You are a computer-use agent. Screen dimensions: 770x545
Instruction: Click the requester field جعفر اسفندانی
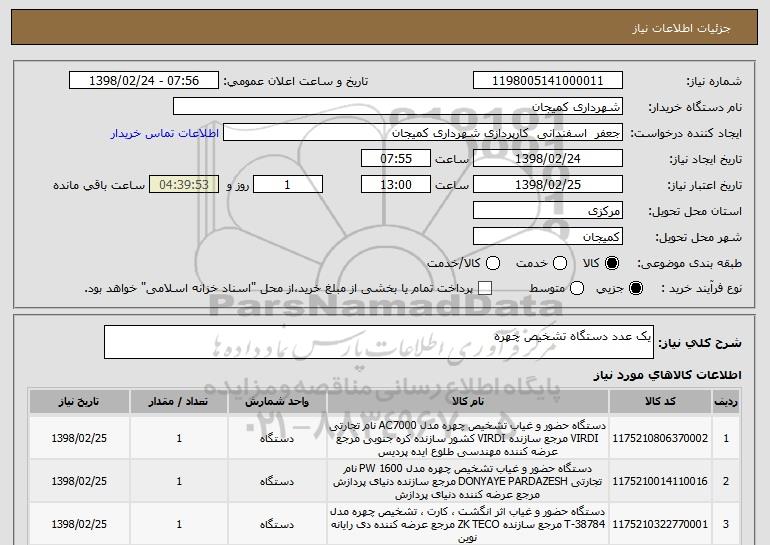pos(423,133)
